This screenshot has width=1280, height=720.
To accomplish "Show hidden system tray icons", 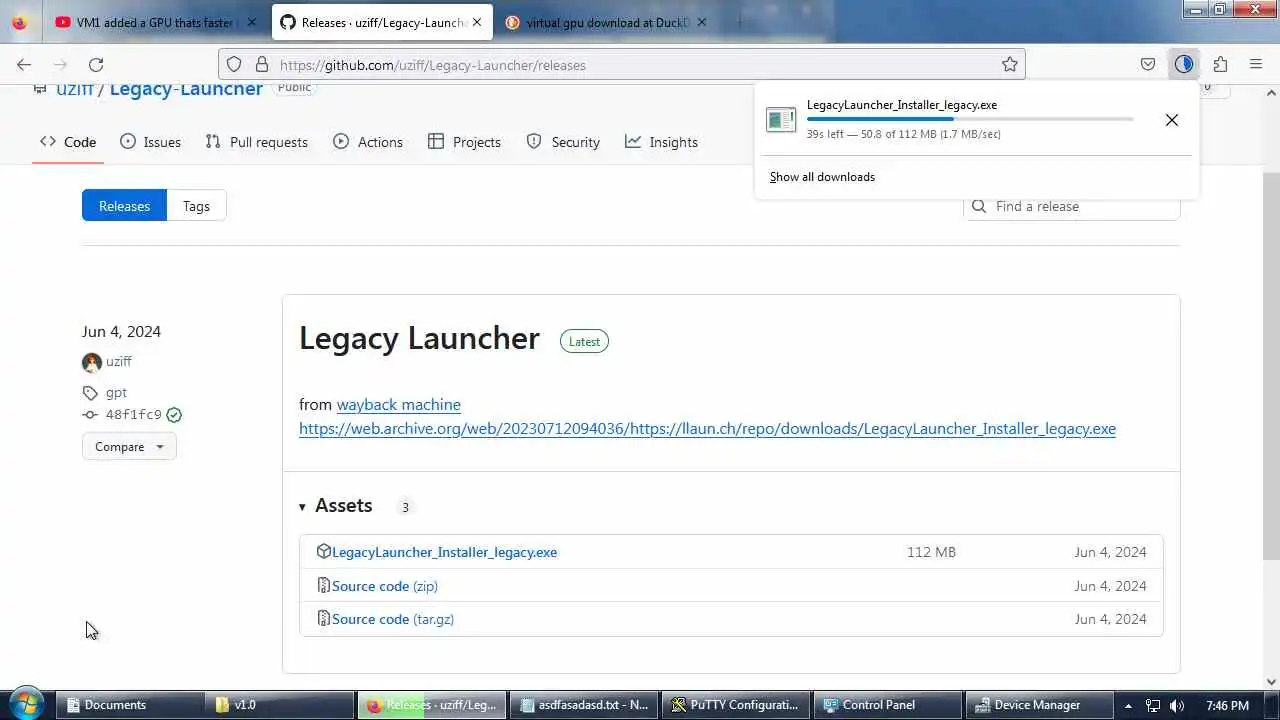I will [x=1128, y=706].
